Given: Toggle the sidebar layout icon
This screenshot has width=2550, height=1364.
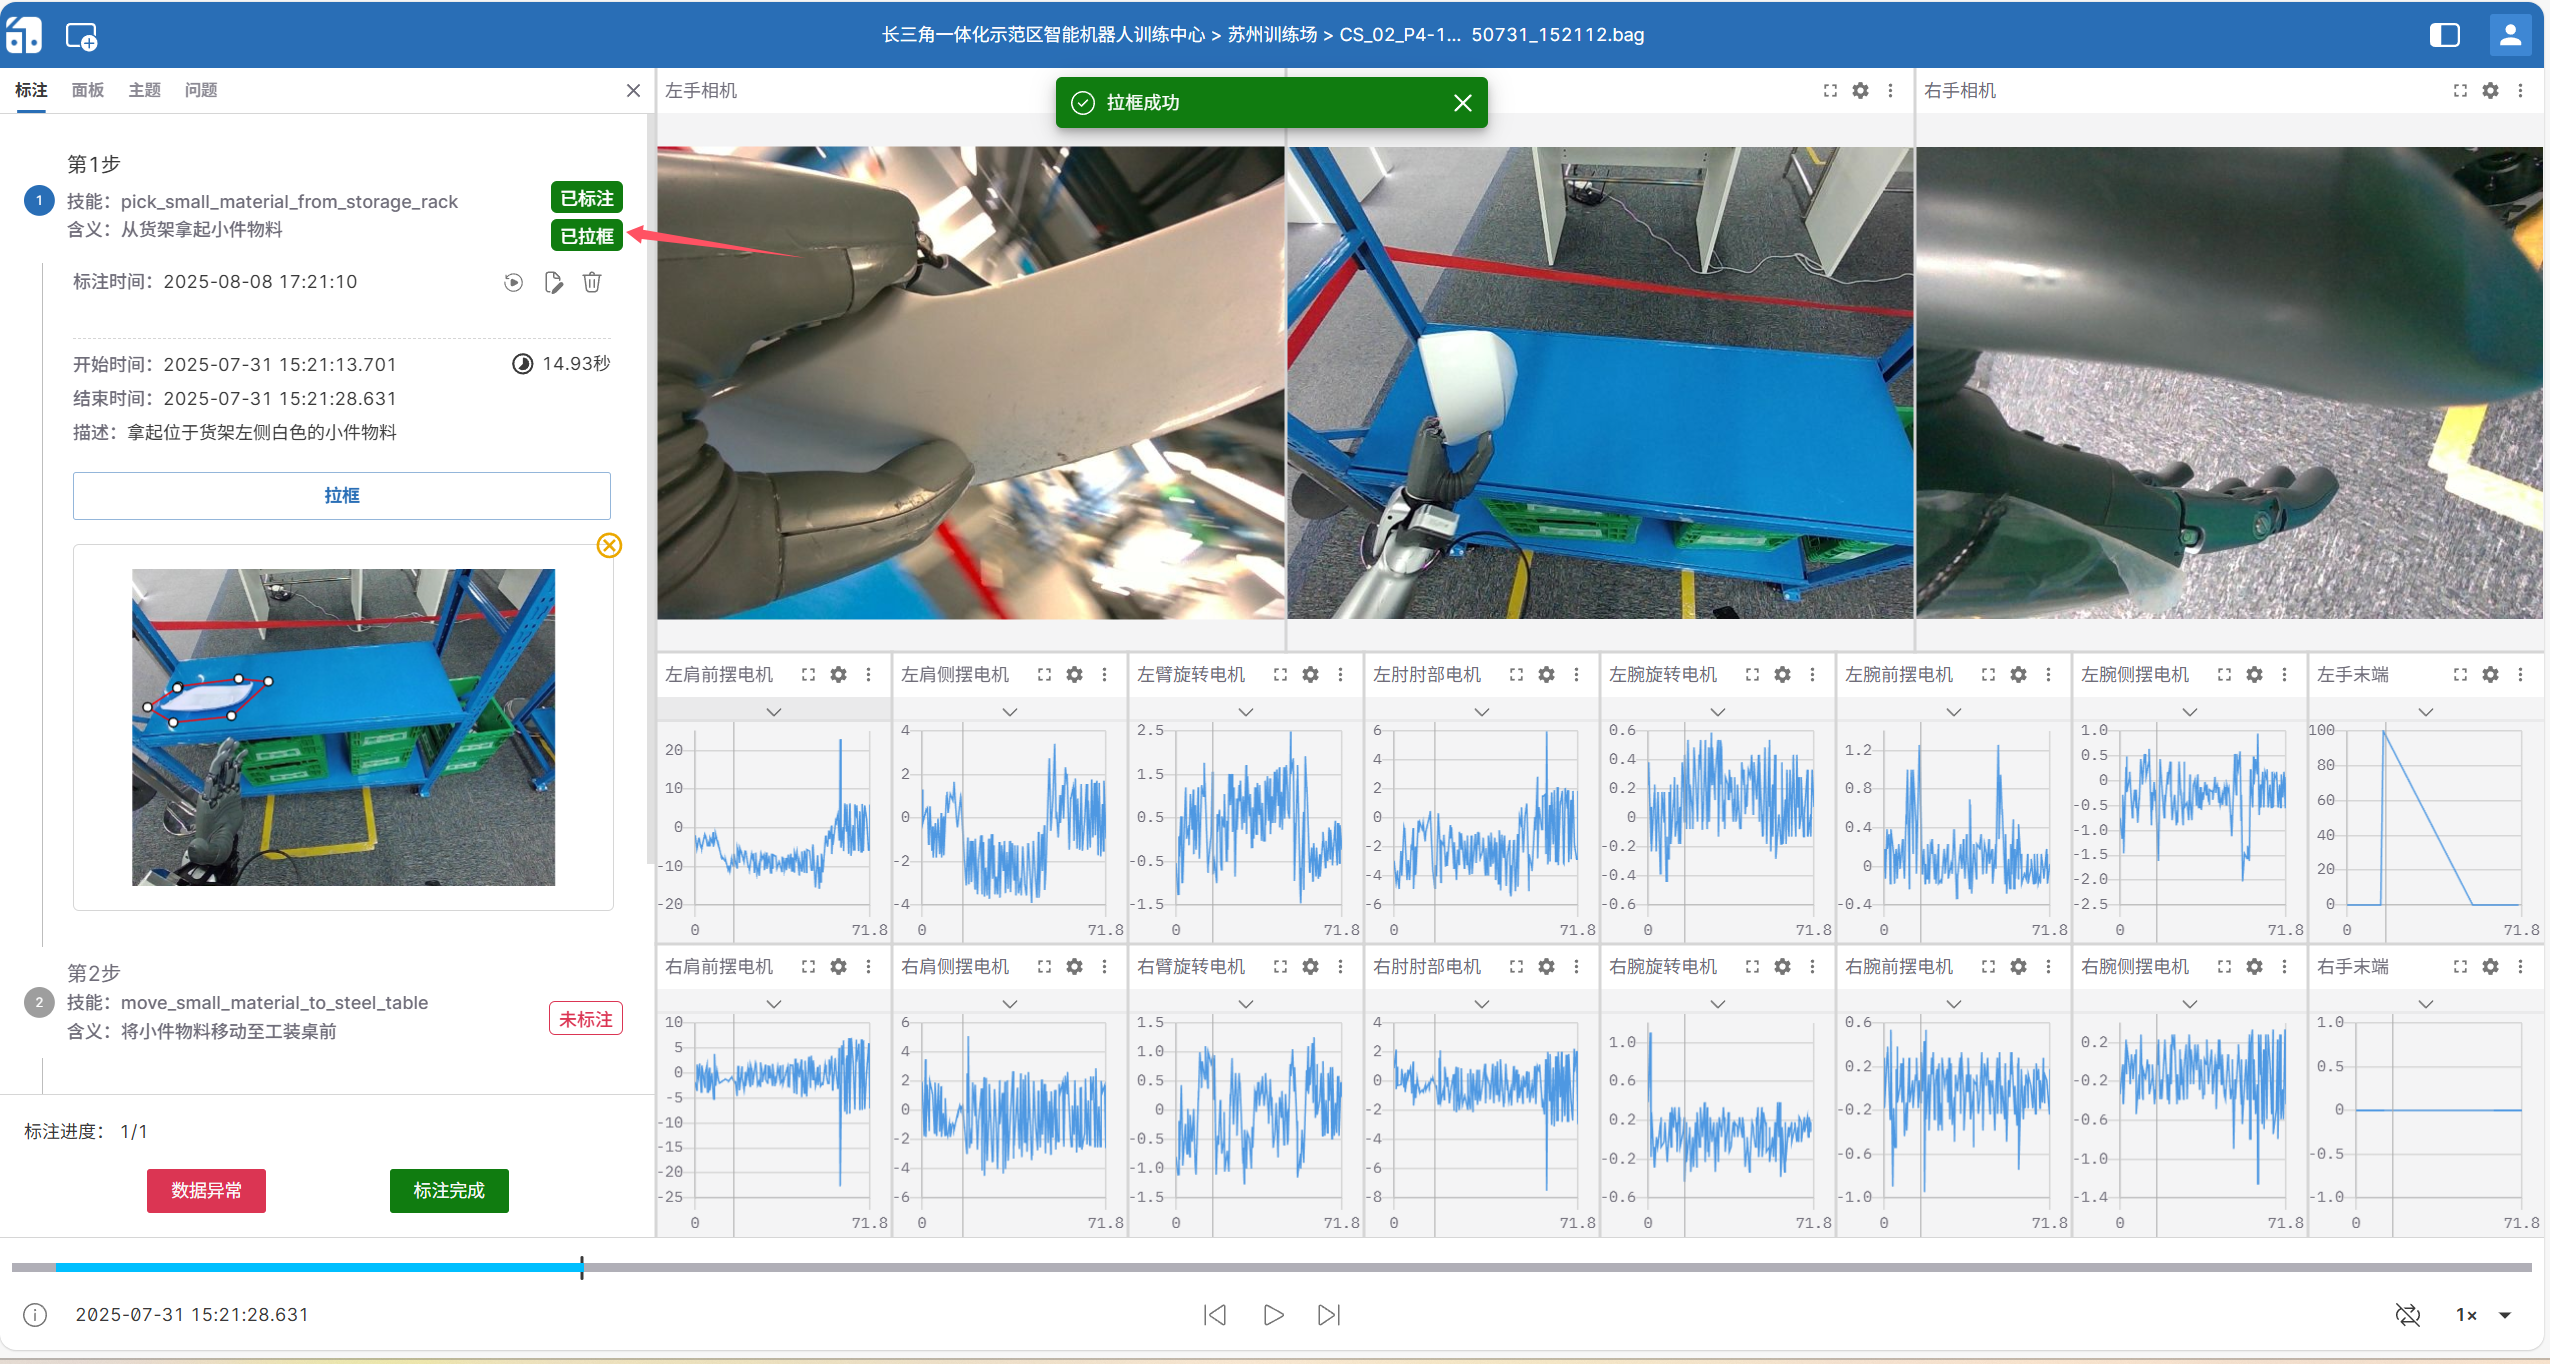Looking at the screenshot, I should pos(2444,35).
